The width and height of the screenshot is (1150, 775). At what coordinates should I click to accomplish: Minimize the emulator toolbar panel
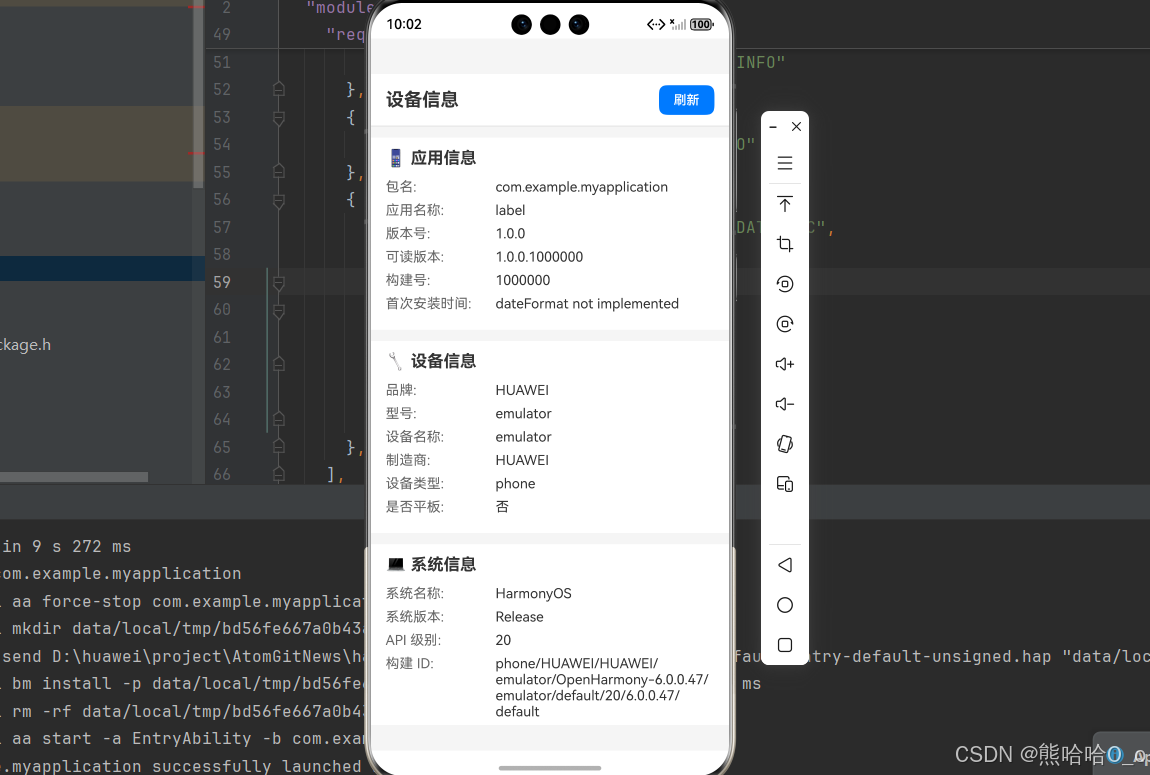click(x=773, y=127)
